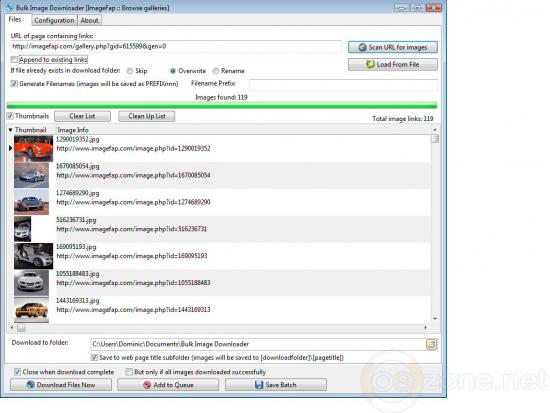Select the Rename radio option
The width and height of the screenshot is (550, 413).
(x=216, y=71)
